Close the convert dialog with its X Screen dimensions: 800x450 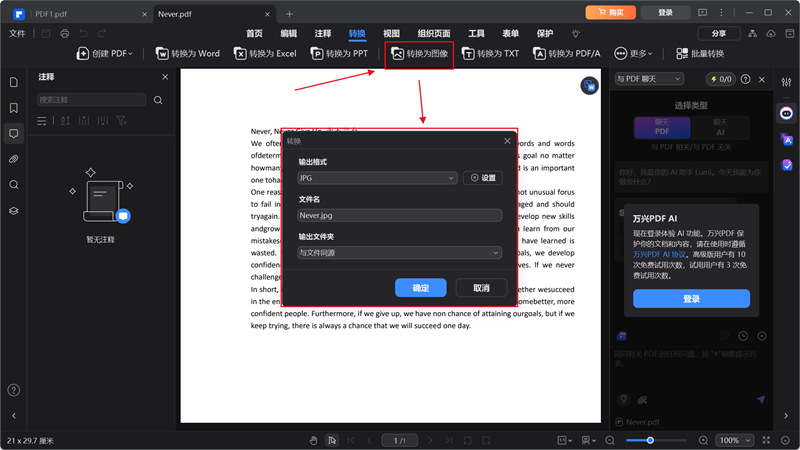pyautogui.click(x=507, y=141)
